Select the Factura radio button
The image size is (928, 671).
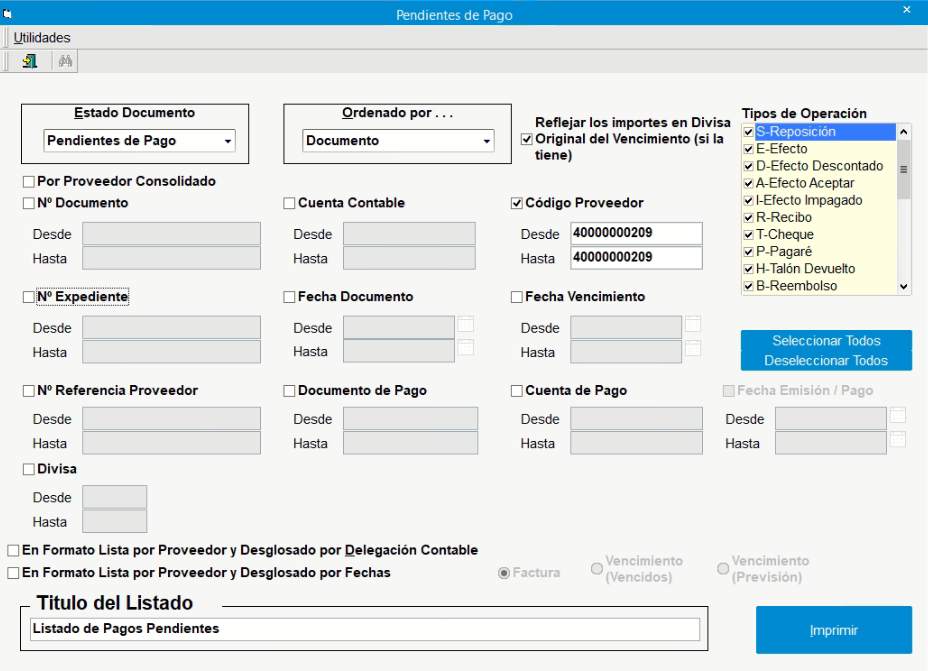coord(504,573)
